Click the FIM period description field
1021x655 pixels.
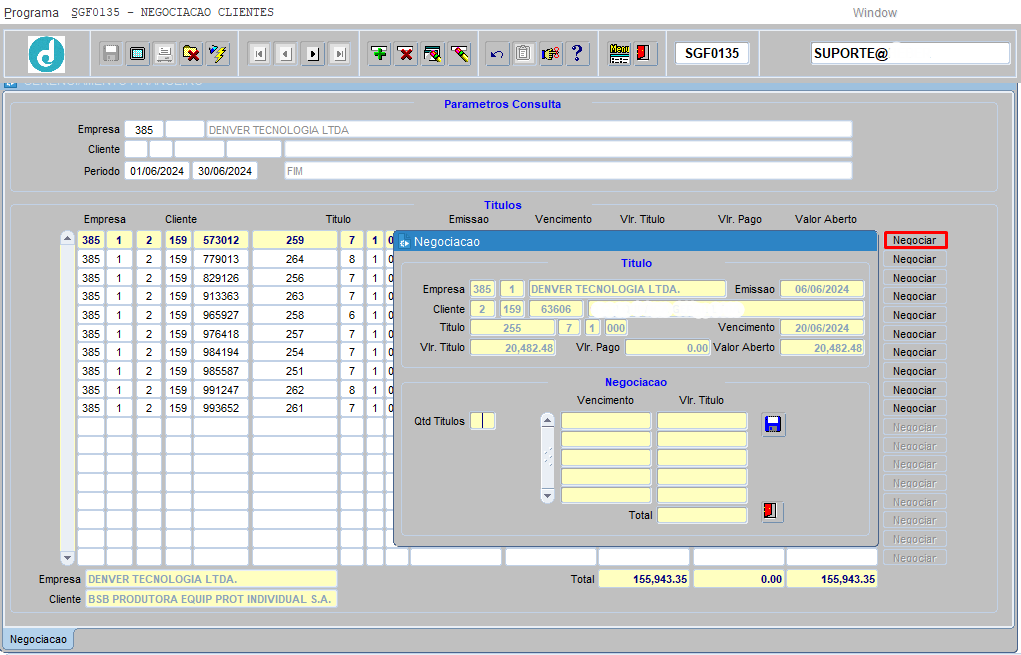568,171
